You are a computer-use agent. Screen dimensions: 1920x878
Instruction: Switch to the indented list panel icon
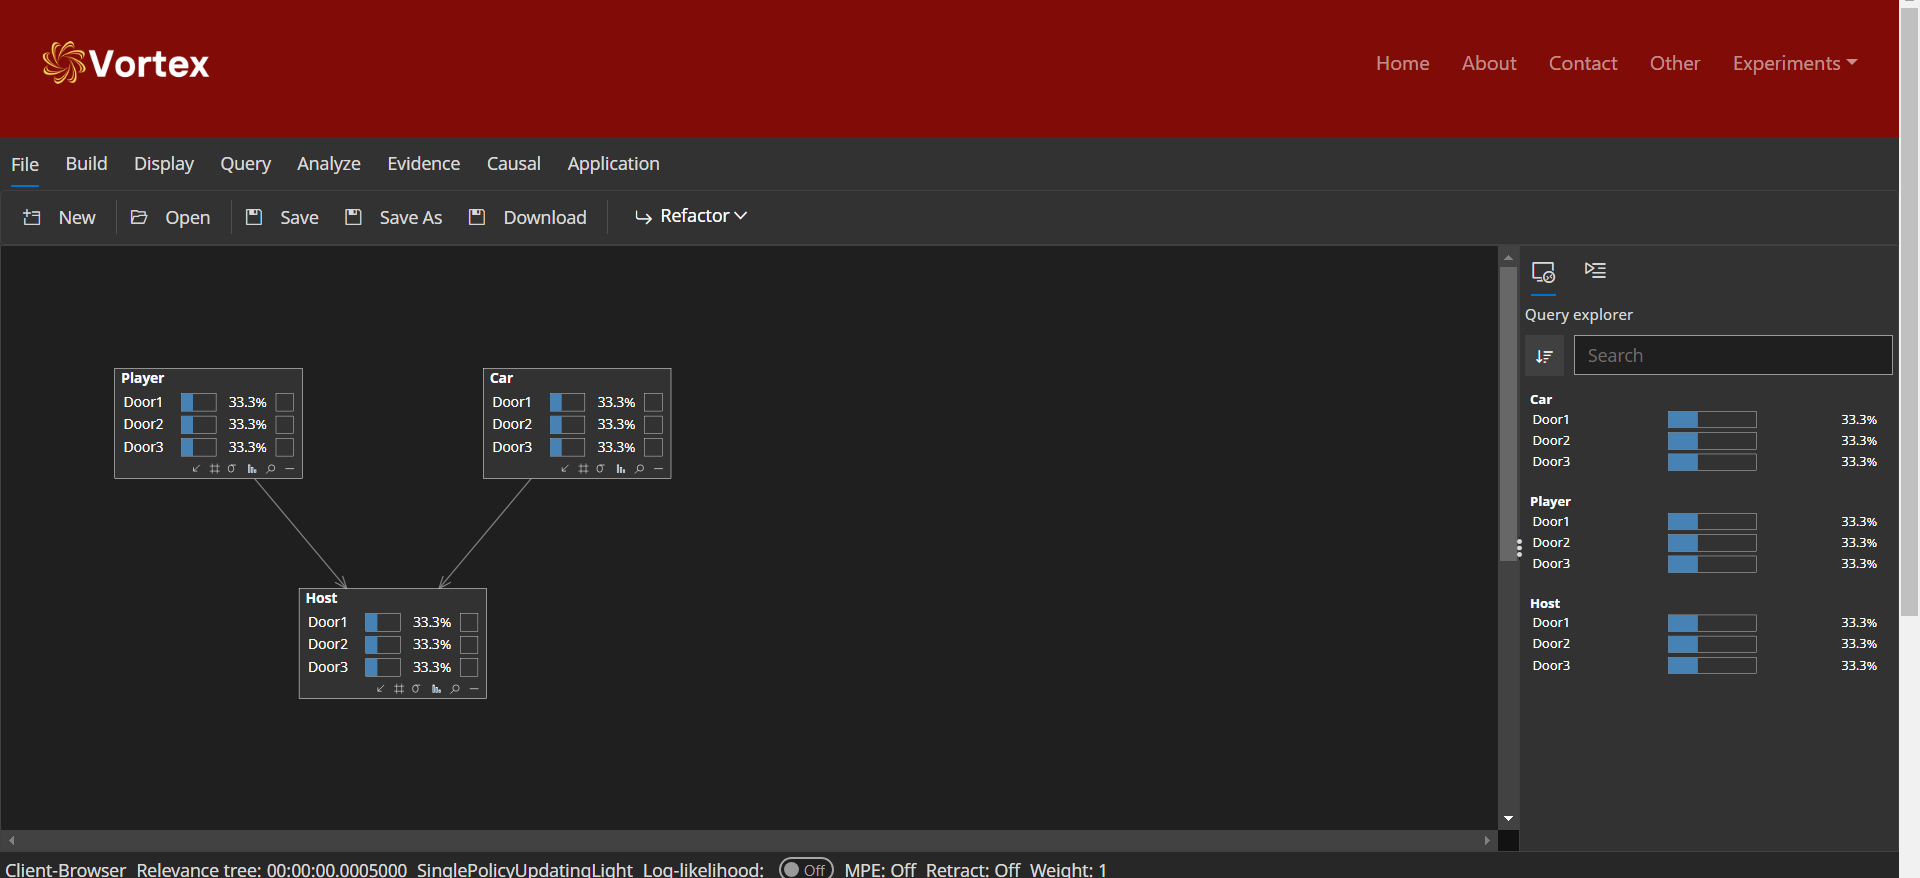tap(1595, 270)
